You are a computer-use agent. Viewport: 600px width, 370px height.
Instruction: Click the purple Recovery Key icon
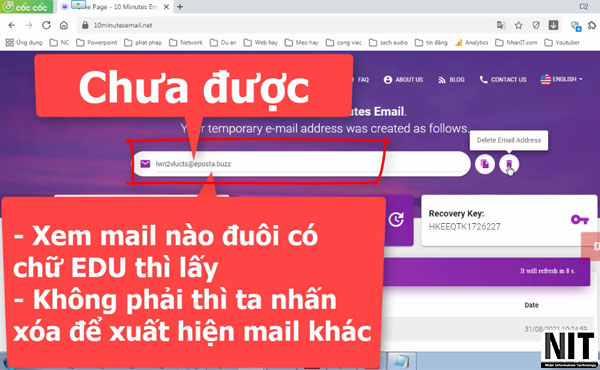(579, 220)
